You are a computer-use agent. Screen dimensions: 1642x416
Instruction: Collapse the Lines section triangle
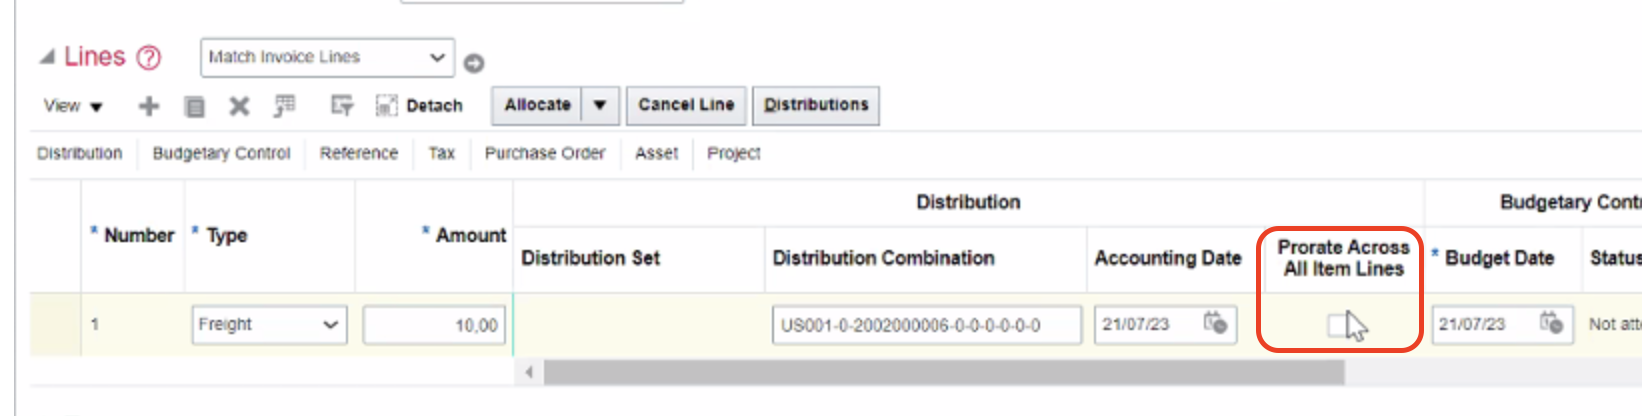tap(47, 57)
